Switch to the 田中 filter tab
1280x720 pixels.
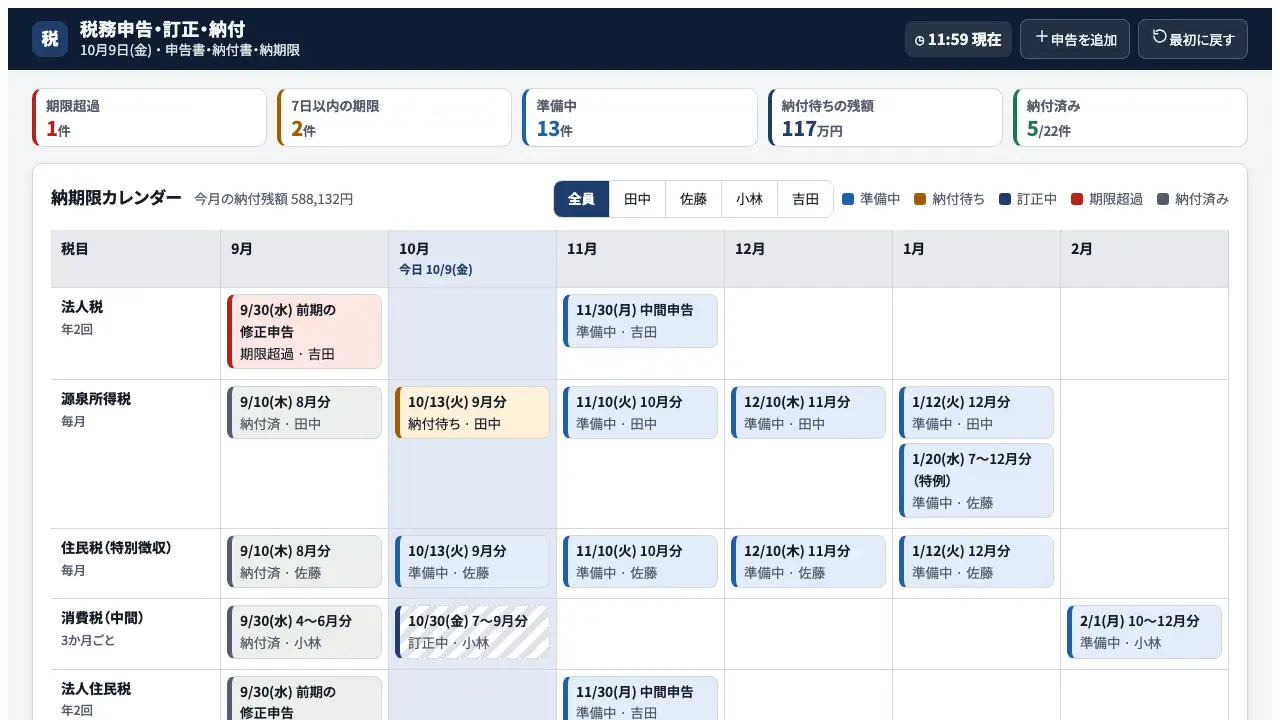(638, 199)
